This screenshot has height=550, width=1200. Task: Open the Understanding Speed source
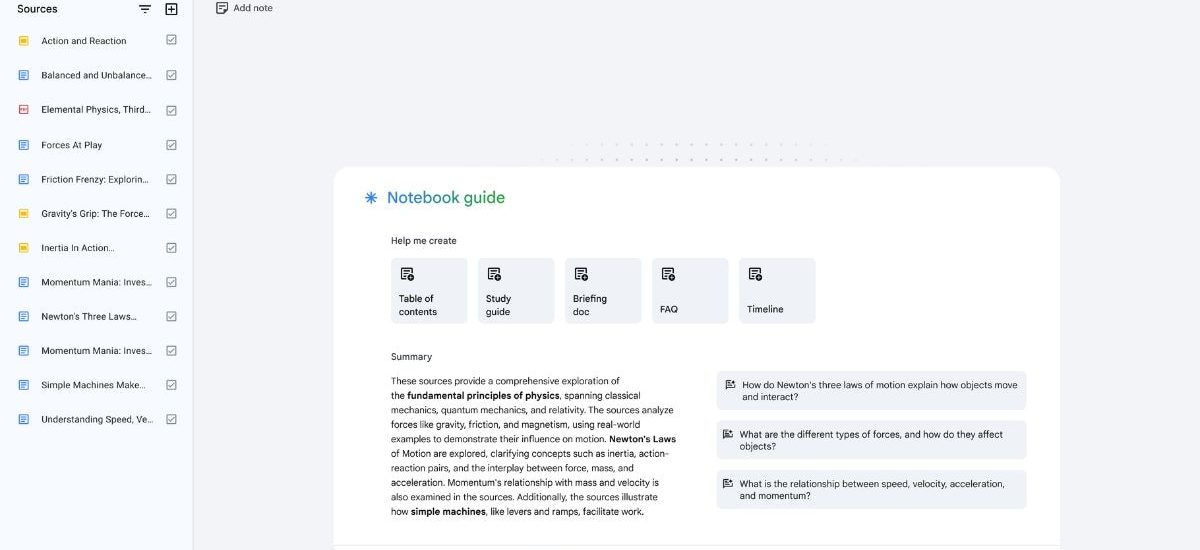[x=96, y=420]
